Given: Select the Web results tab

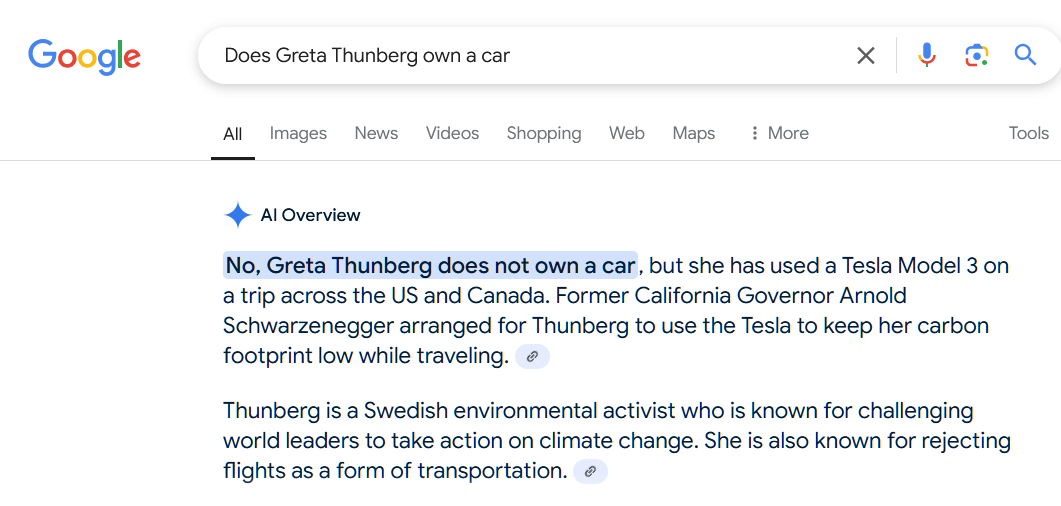Looking at the screenshot, I should tap(627, 133).
